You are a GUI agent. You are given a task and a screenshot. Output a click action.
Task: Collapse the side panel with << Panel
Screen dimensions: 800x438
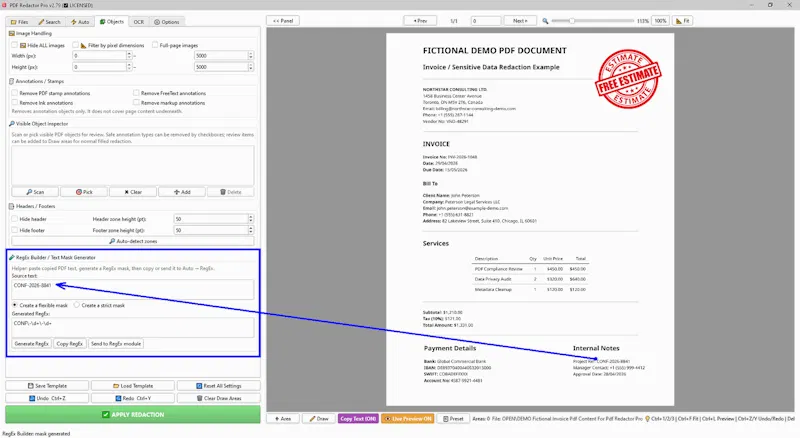283,21
